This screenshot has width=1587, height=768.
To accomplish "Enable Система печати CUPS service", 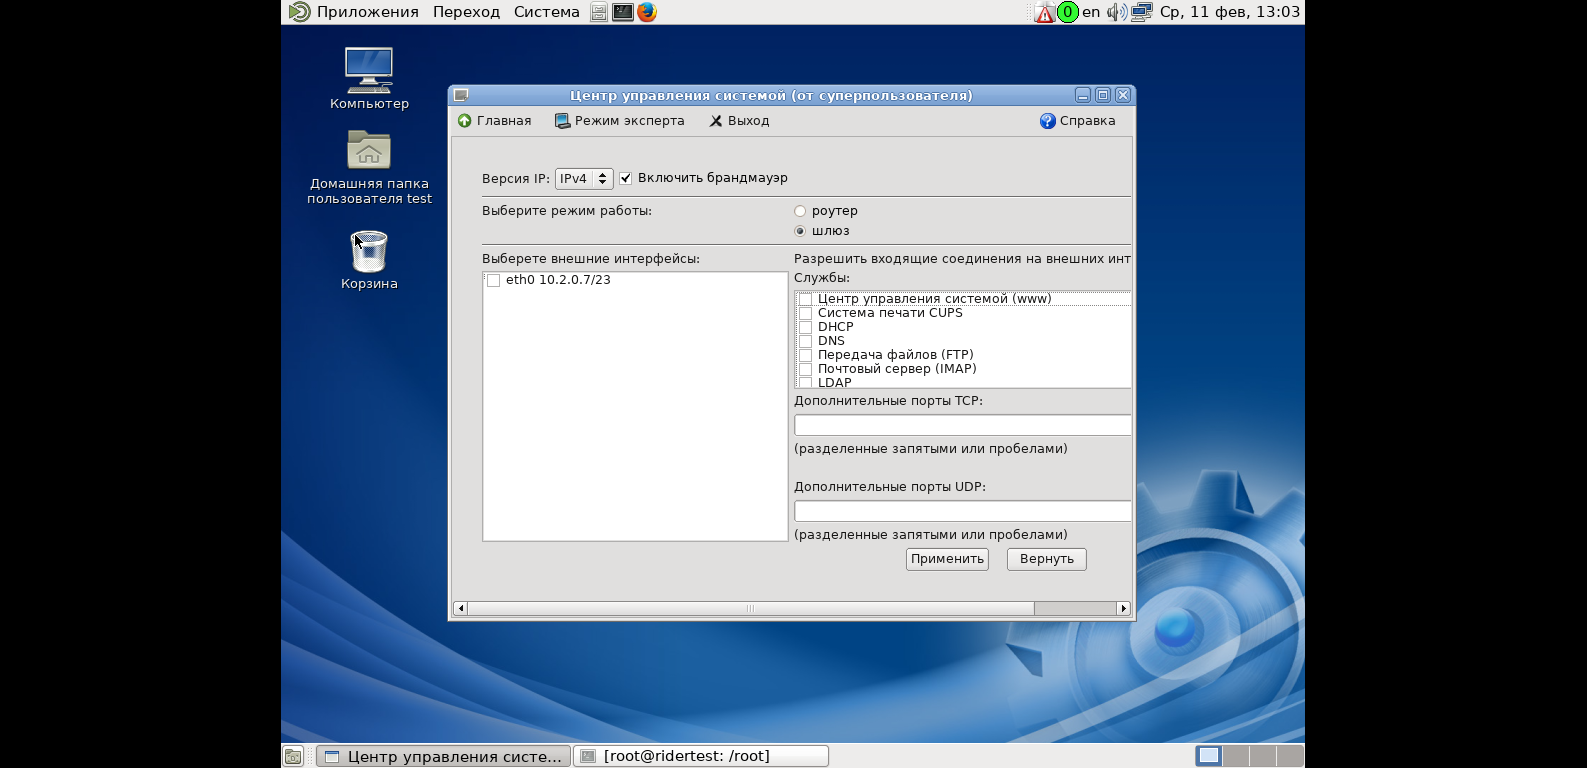I will [805, 313].
